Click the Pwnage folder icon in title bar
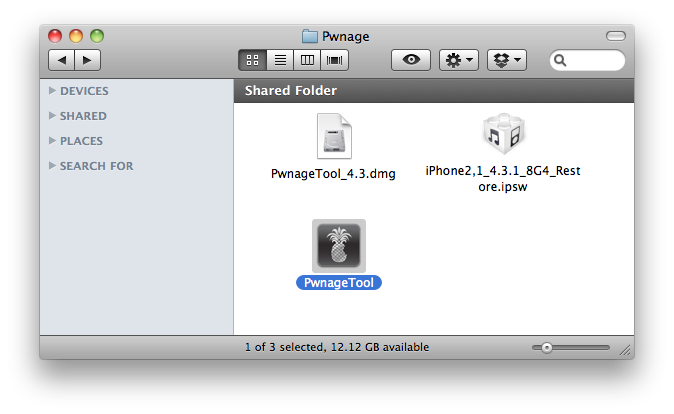This screenshot has width=674, height=414. 310,37
